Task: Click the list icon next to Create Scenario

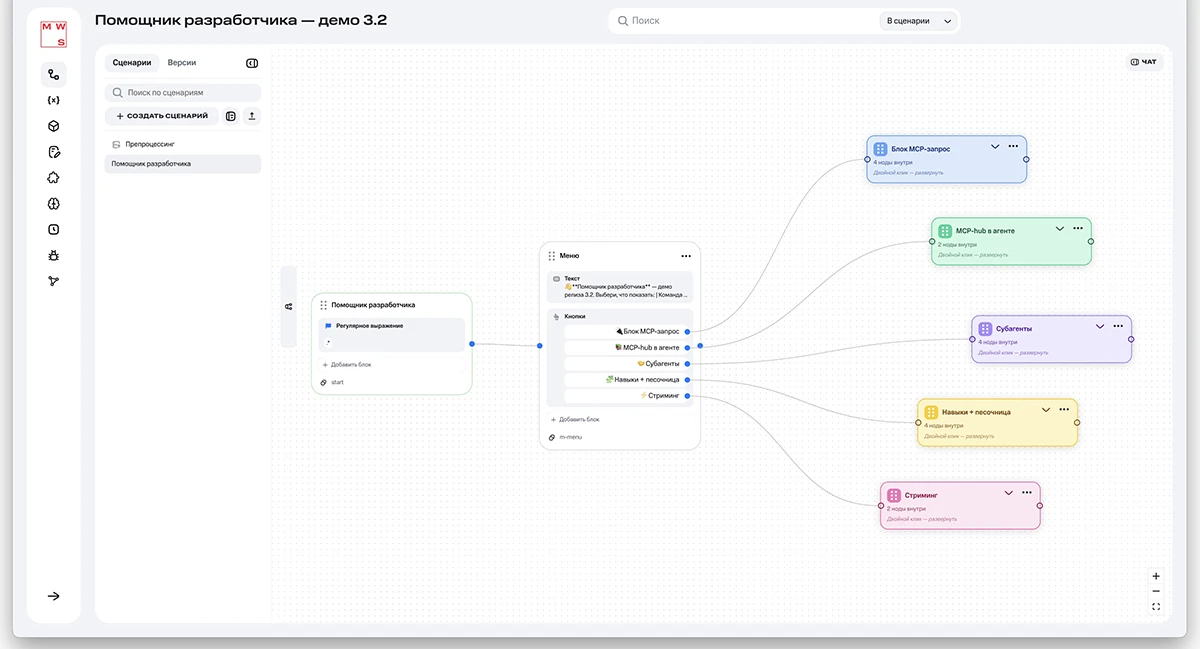Action: tap(231, 116)
